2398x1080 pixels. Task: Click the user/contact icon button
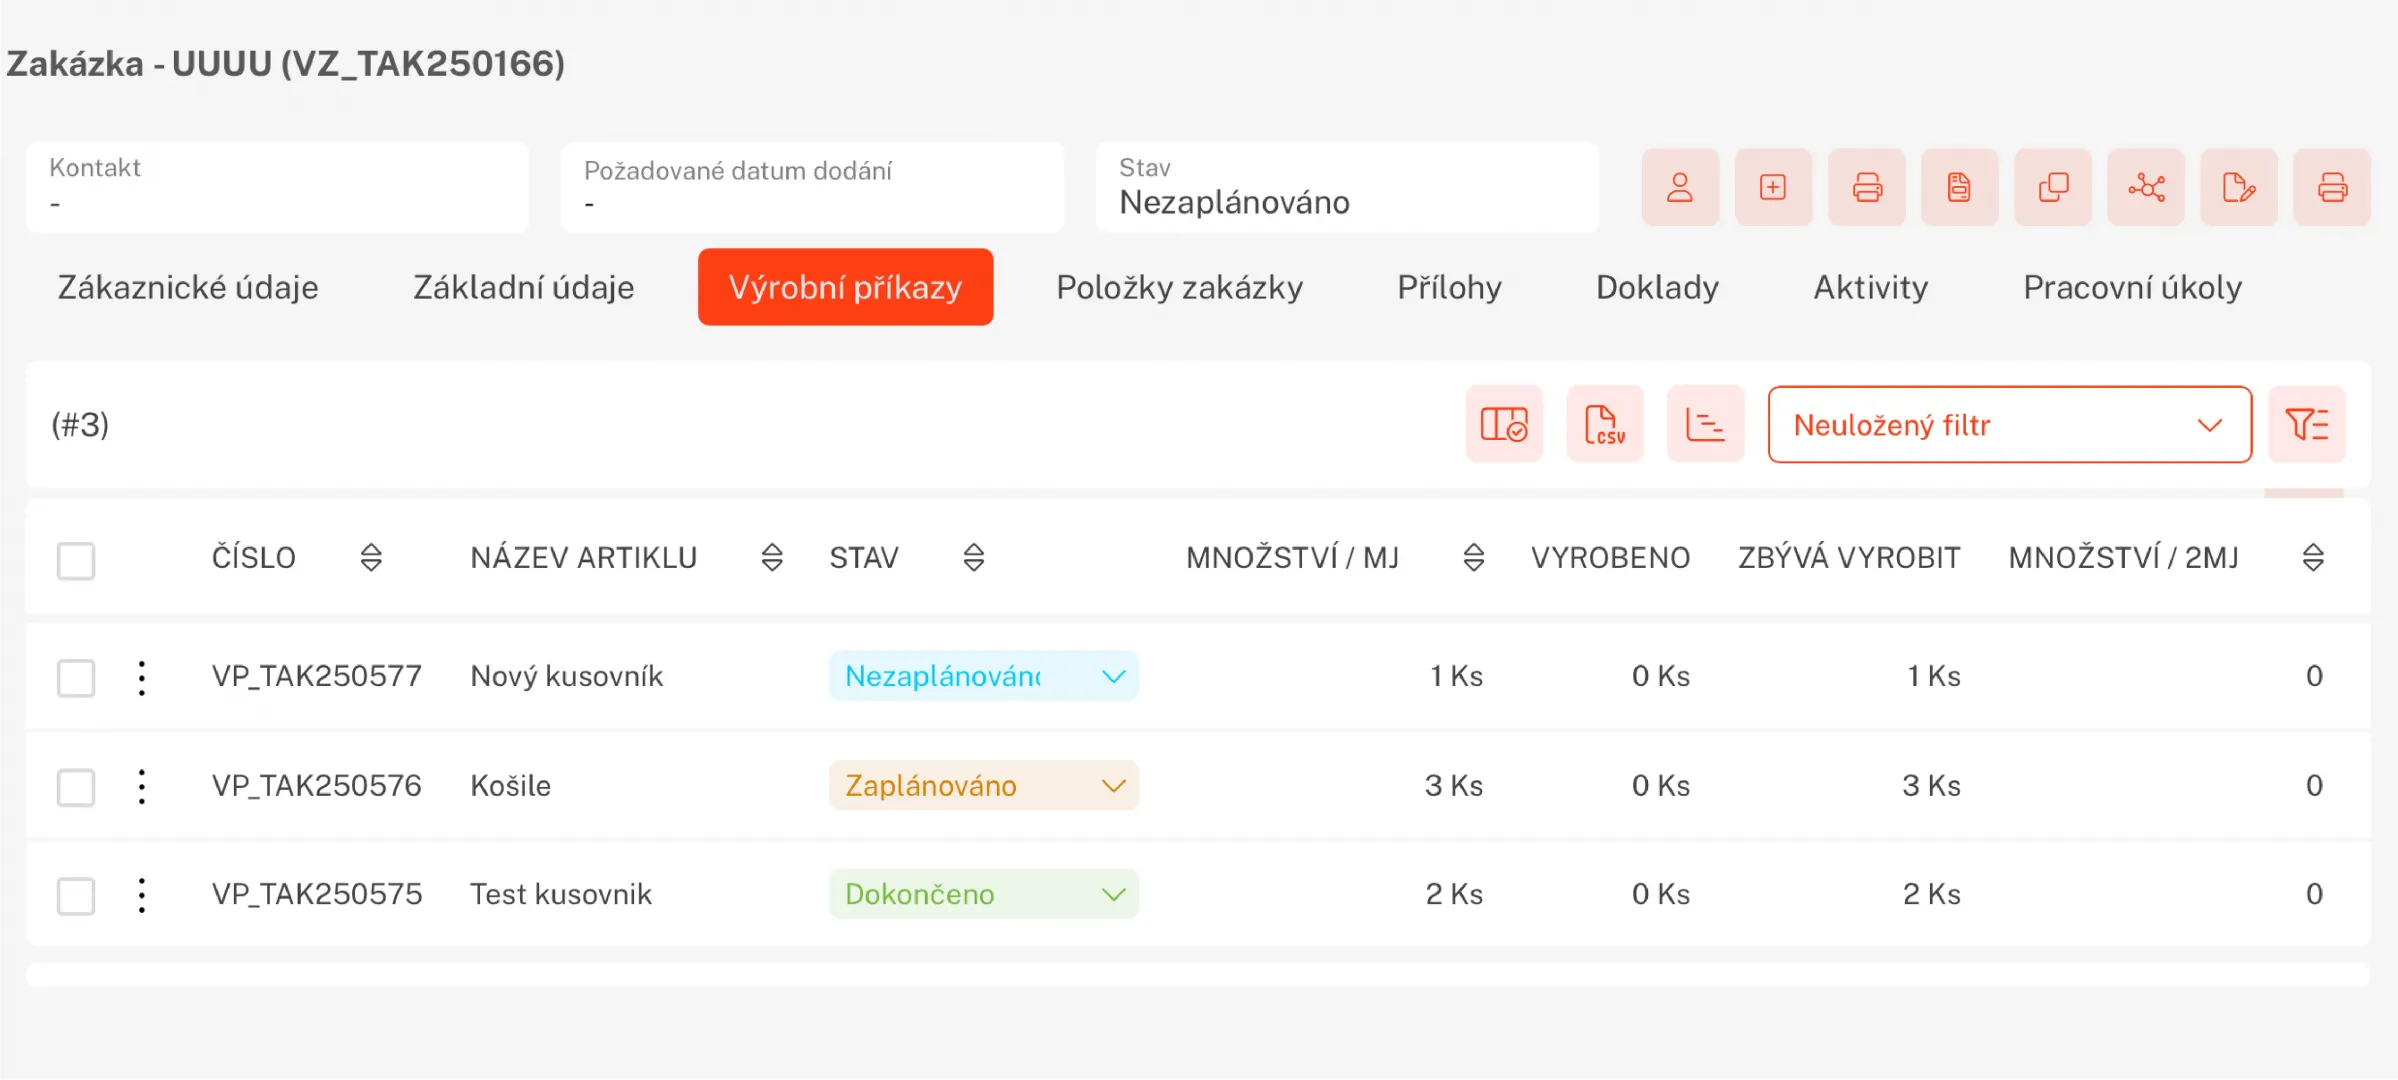click(1679, 187)
